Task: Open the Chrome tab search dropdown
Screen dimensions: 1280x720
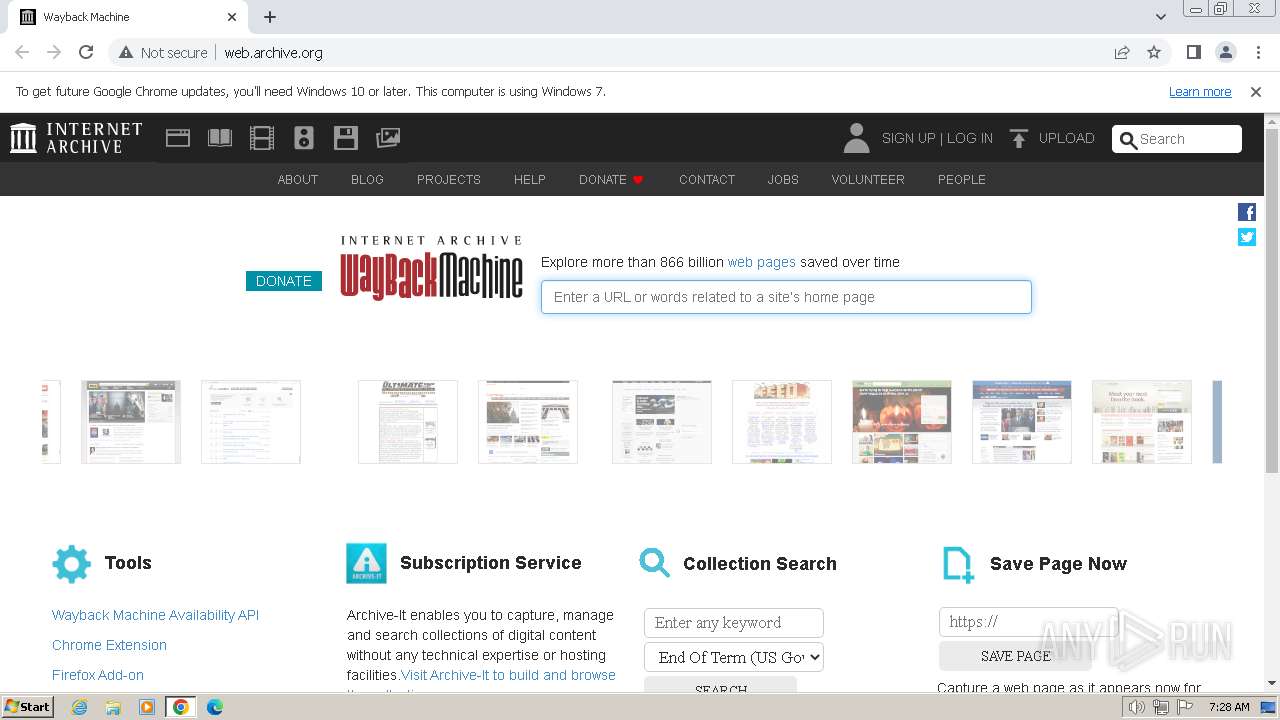Action: tap(1161, 17)
